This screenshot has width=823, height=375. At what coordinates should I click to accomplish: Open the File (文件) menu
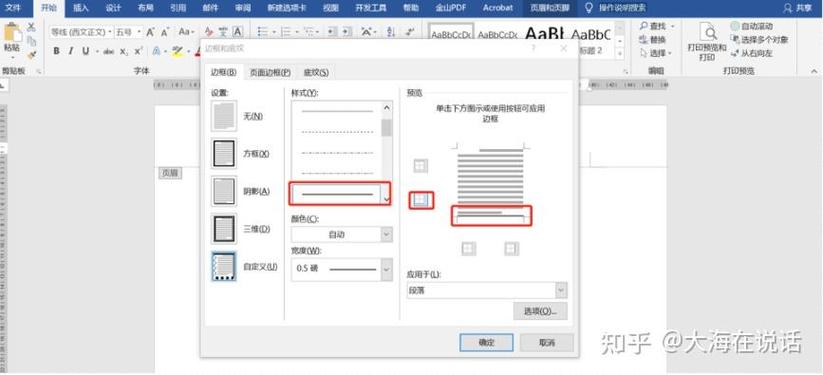pos(13,8)
